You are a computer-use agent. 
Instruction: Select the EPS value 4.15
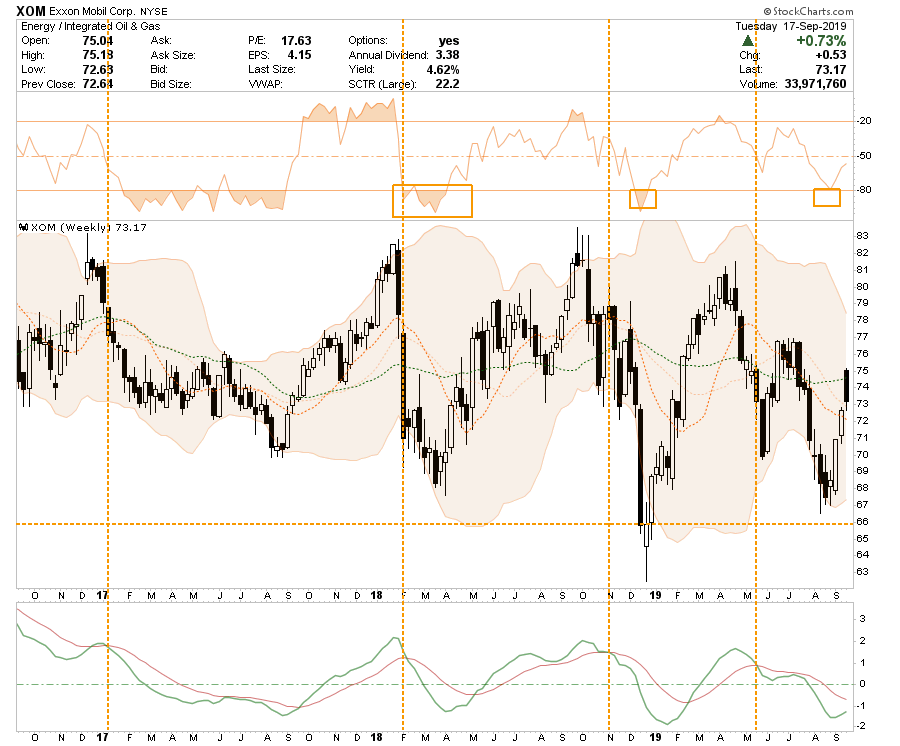coord(300,55)
